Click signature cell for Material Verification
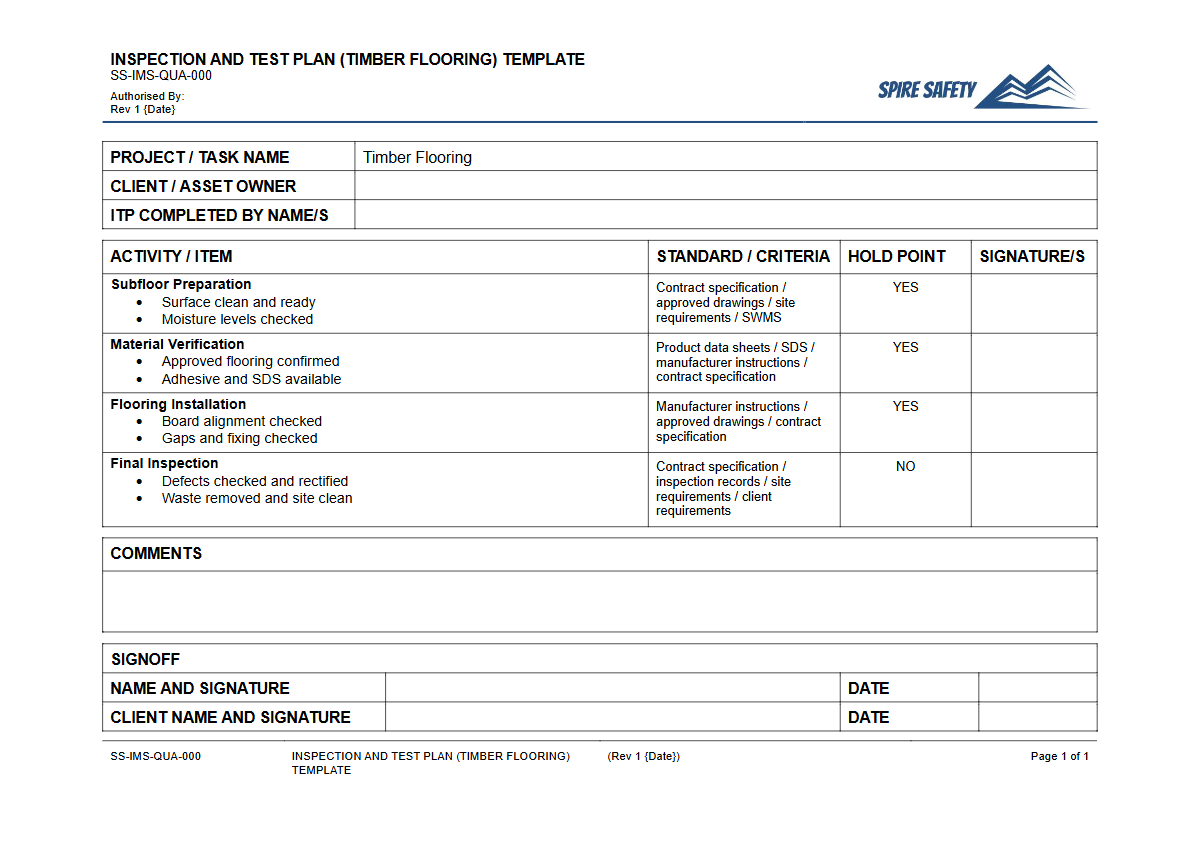The height and width of the screenshot is (849, 1200). (1034, 362)
